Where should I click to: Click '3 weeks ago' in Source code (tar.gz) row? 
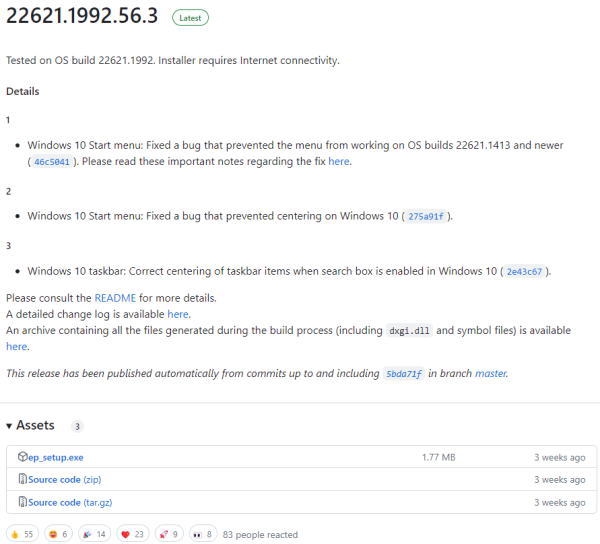559,502
